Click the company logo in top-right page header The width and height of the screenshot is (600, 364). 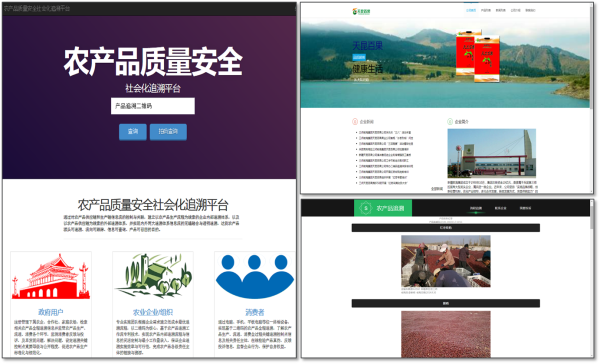pos(361,11)
